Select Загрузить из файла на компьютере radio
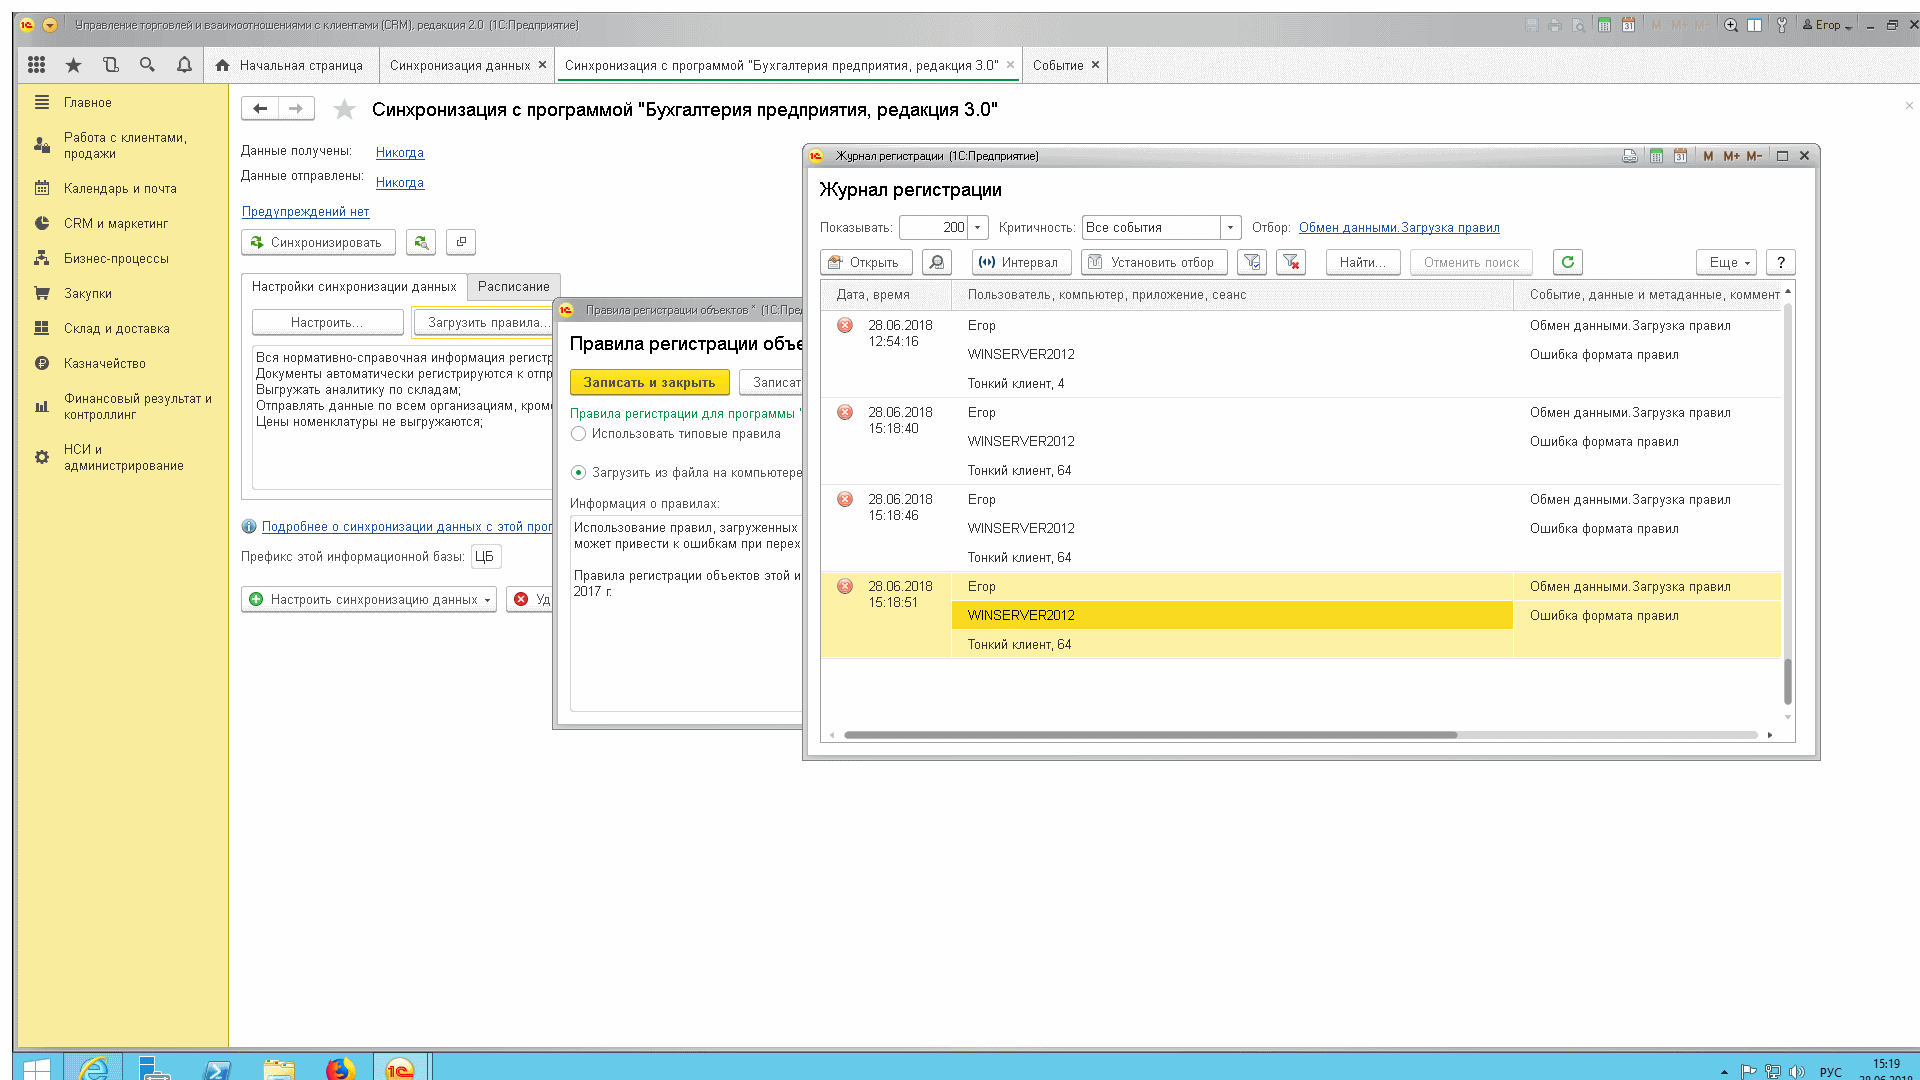 pos(578,473)
